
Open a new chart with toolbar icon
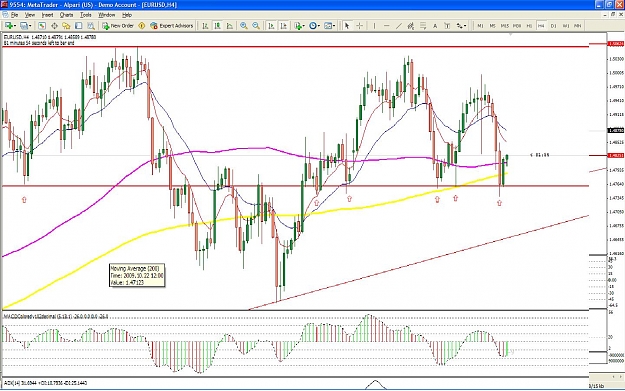pos(8,26)
